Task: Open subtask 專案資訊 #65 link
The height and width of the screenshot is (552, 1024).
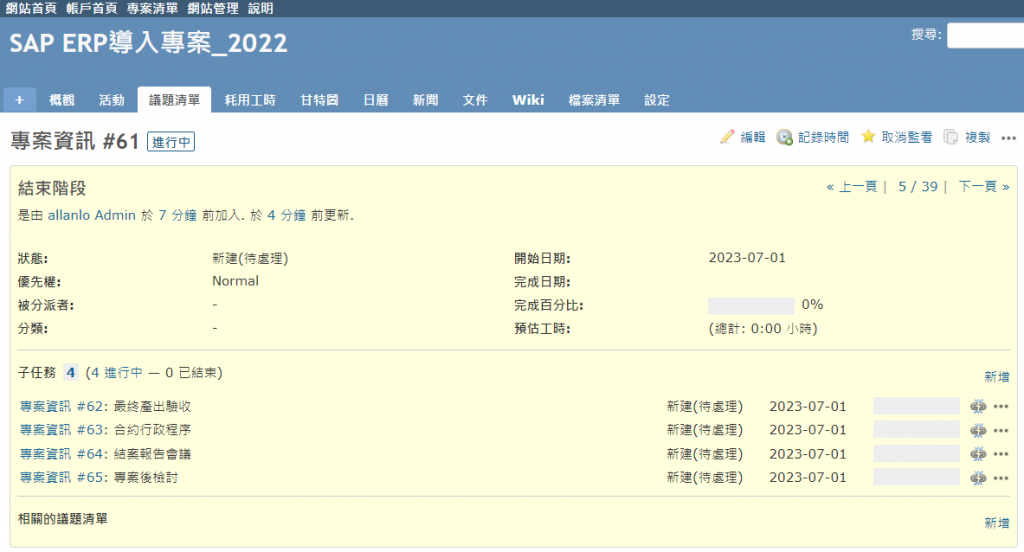Action: pyautogui.click(x=63, y=478)
